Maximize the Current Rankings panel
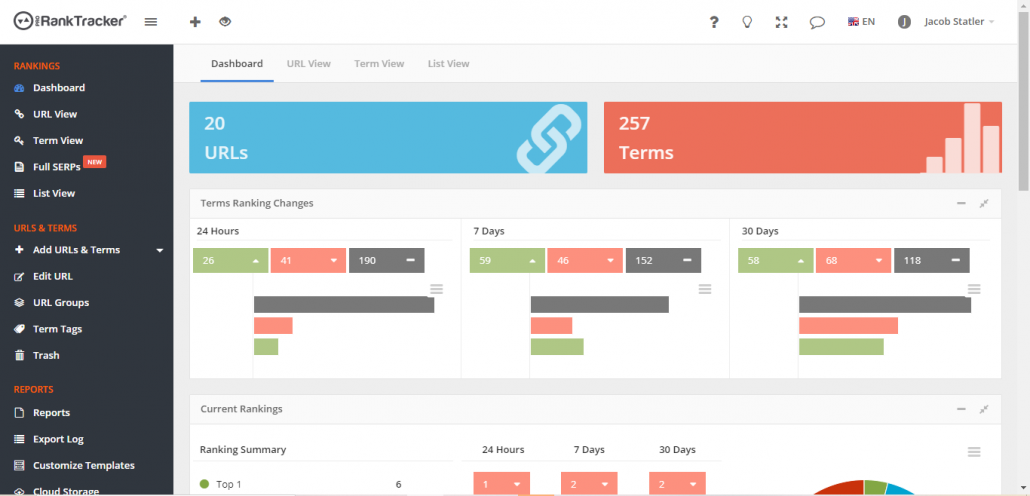Image resolution: width=1030 pixels, height=496 pixels. click(984, 409)
